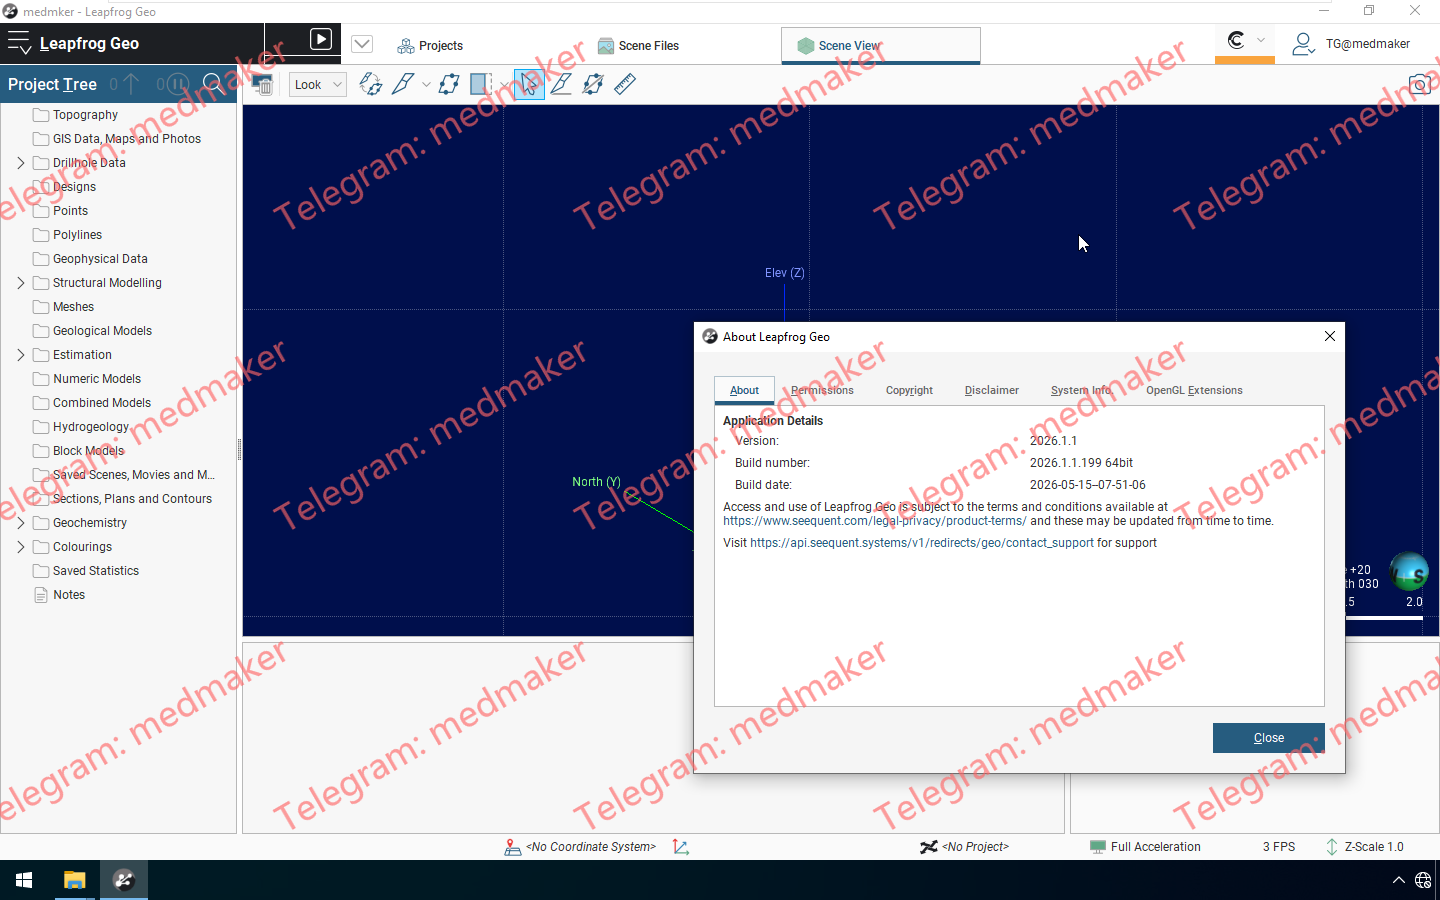This screenshot has width=1440, height=900.
Task: Select GIS Data, Maps and Photos folder
Action: [126, 139]
